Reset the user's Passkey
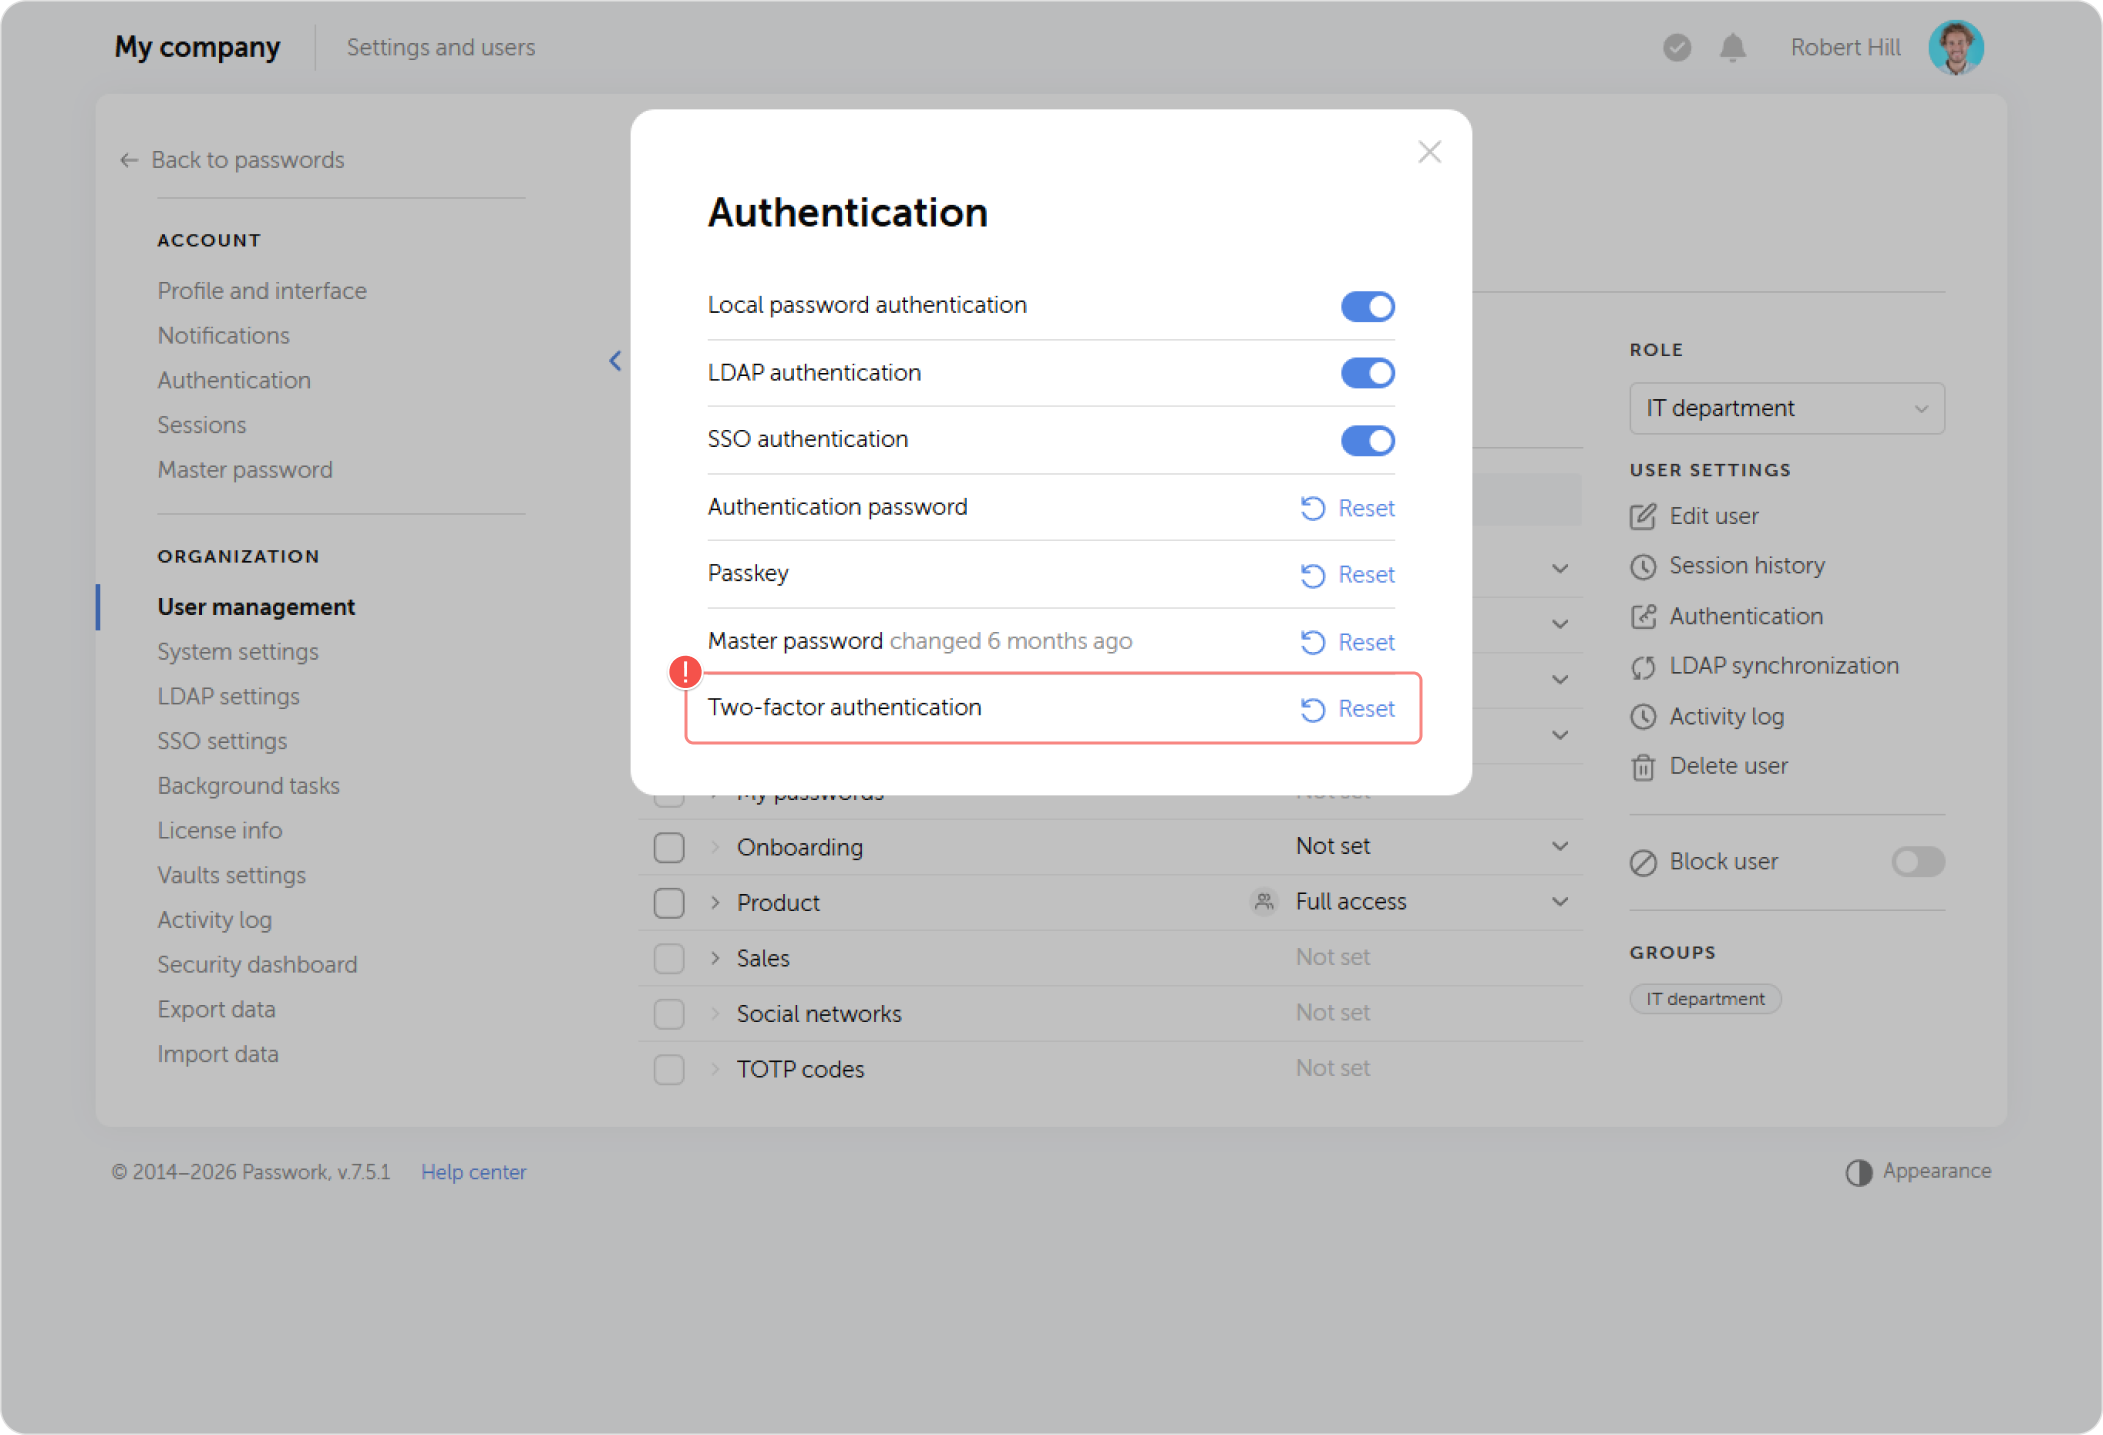 click(1347, 574)
